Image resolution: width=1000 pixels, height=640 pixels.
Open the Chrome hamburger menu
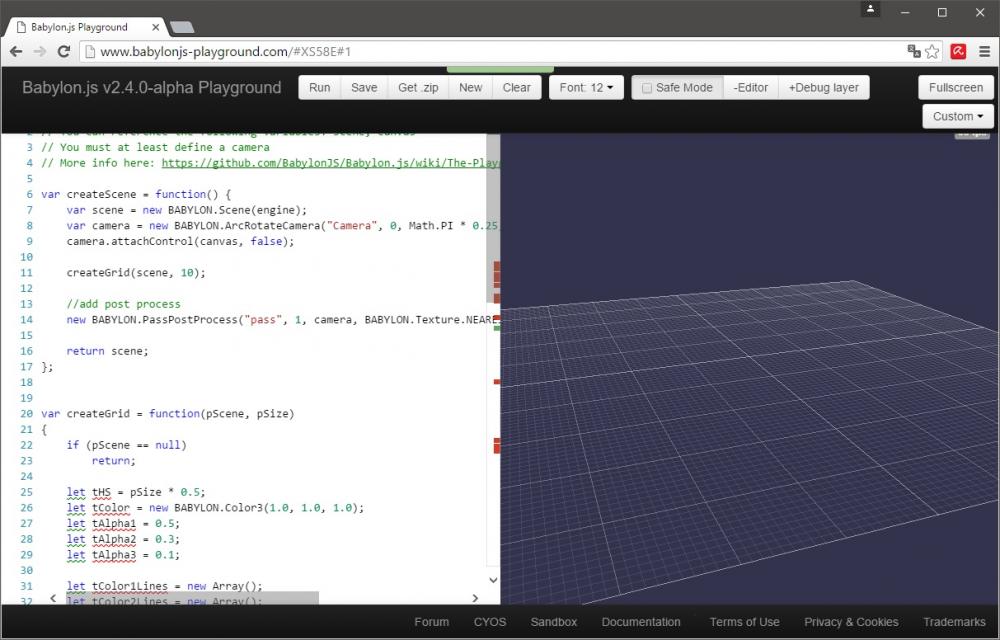coord(984,52)
